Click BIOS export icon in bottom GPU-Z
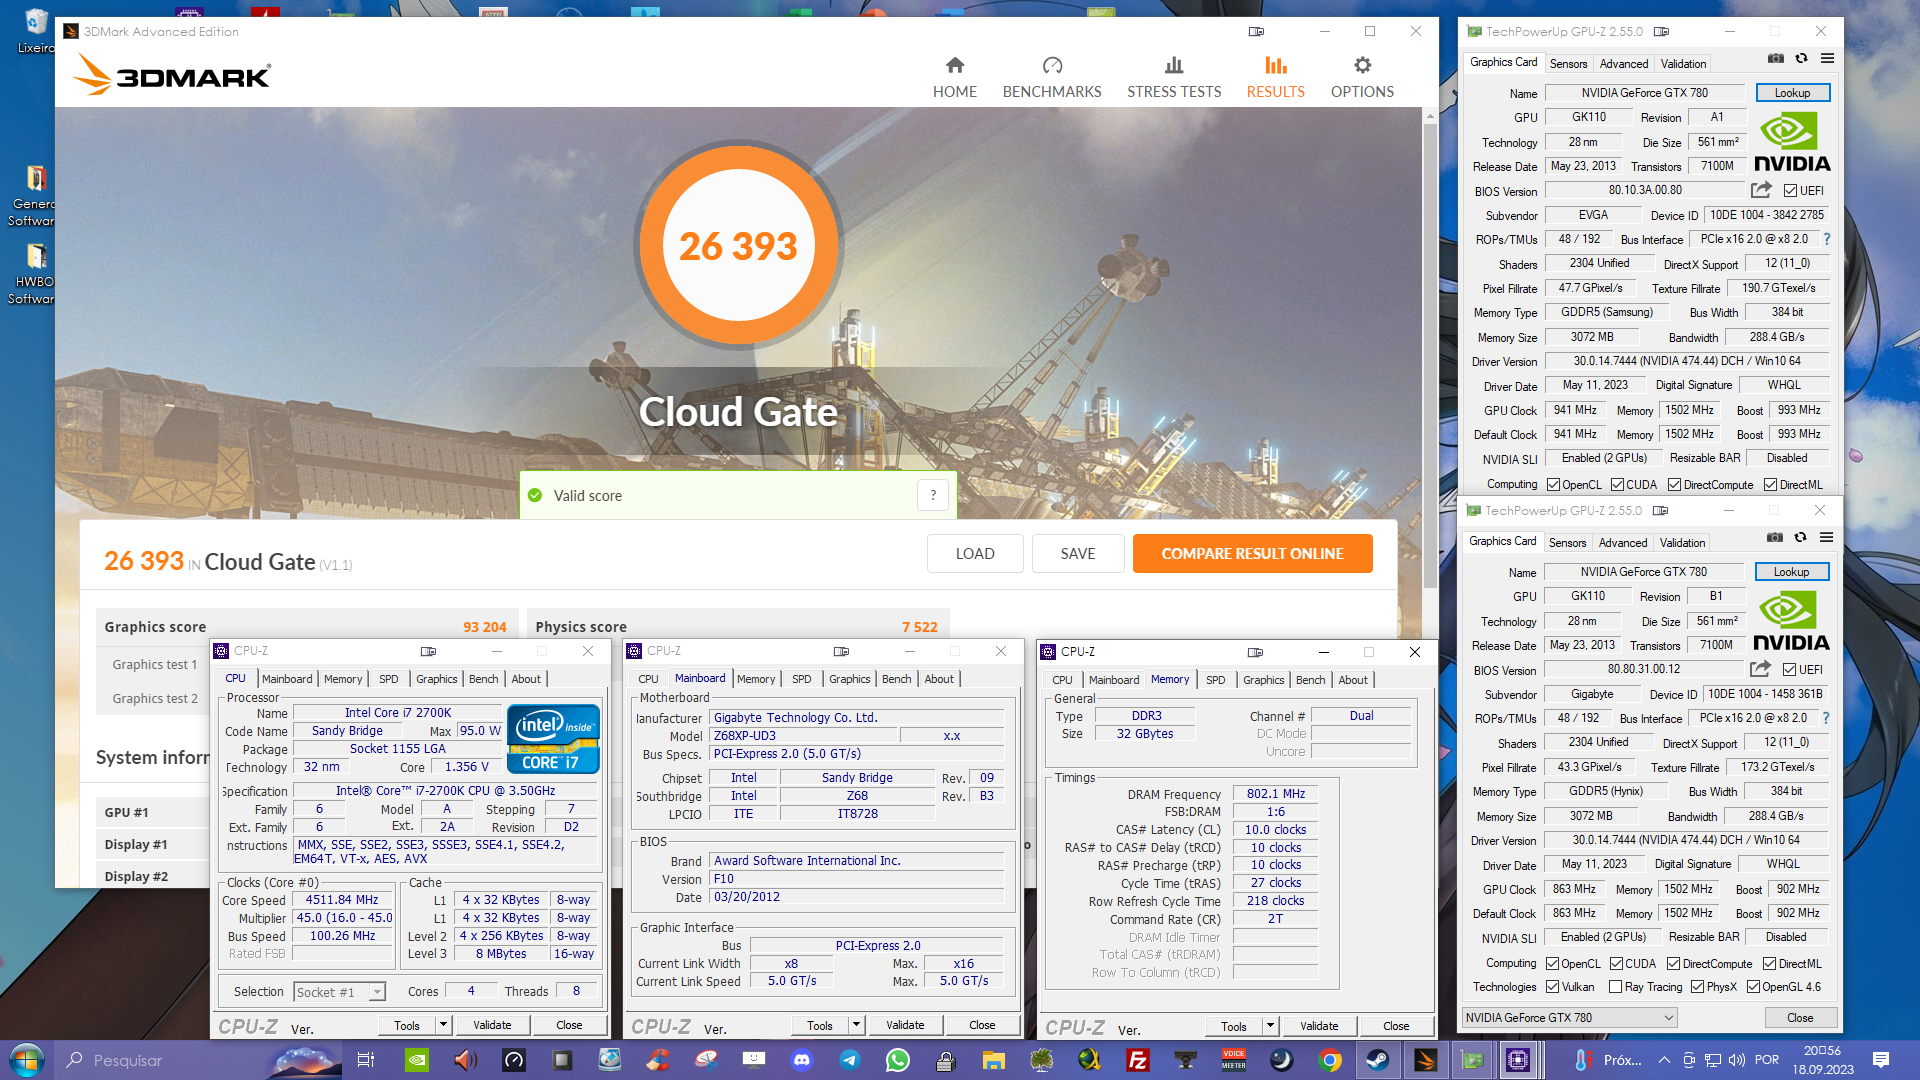This screenshot has width=1920, height=1080. (1760, 669)
